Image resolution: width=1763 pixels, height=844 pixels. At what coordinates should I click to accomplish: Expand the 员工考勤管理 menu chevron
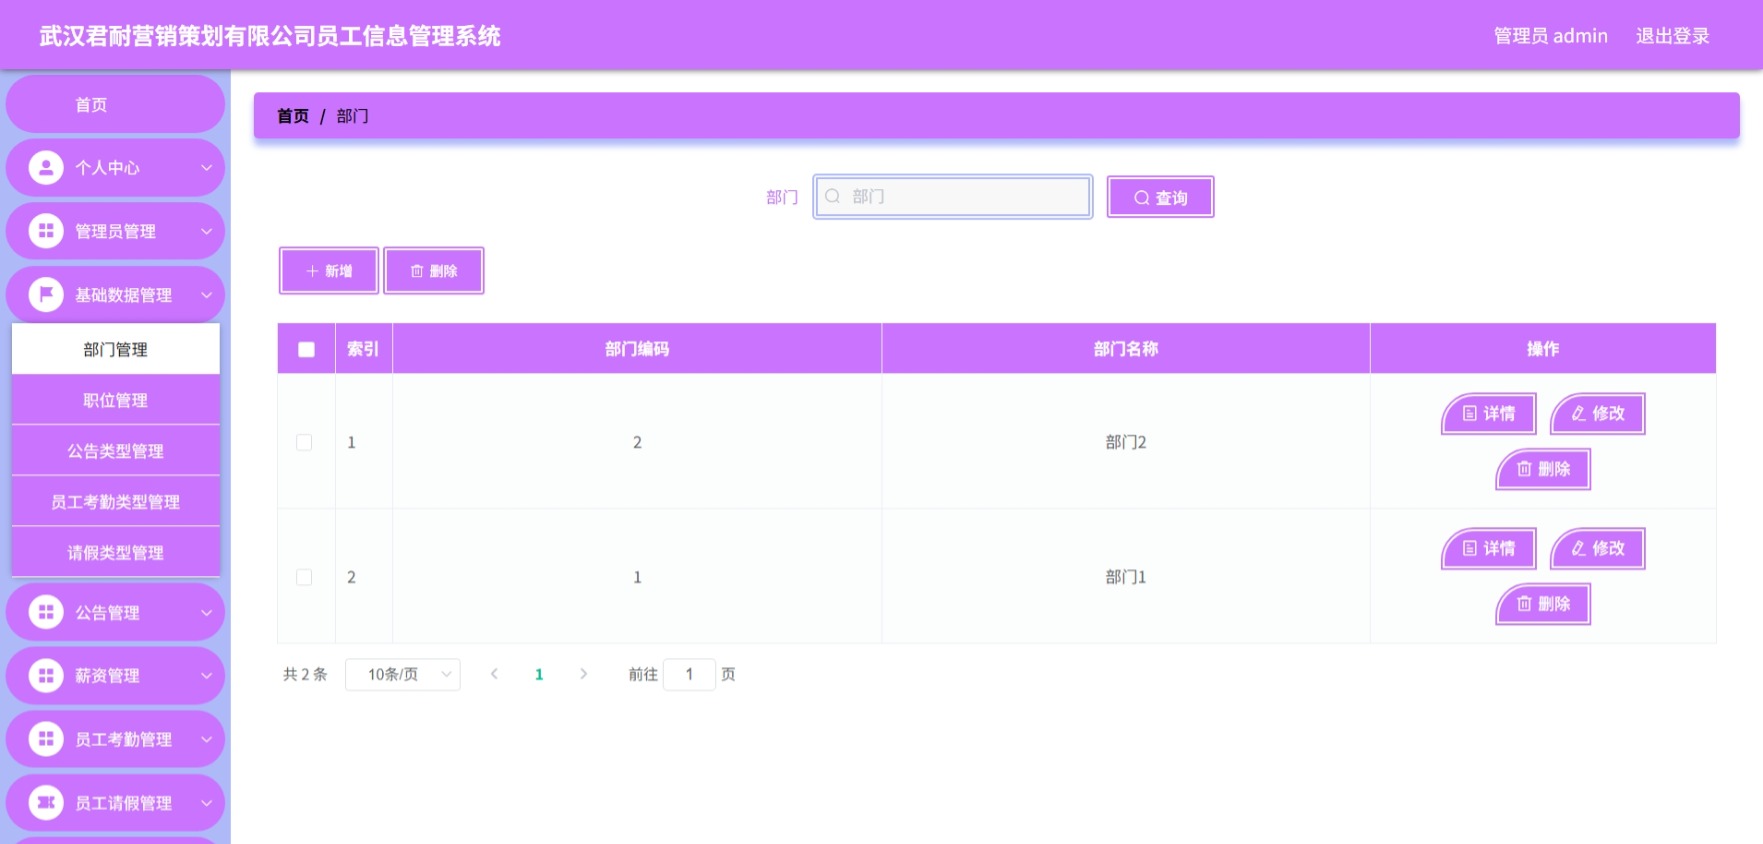(x=206, y=739)
